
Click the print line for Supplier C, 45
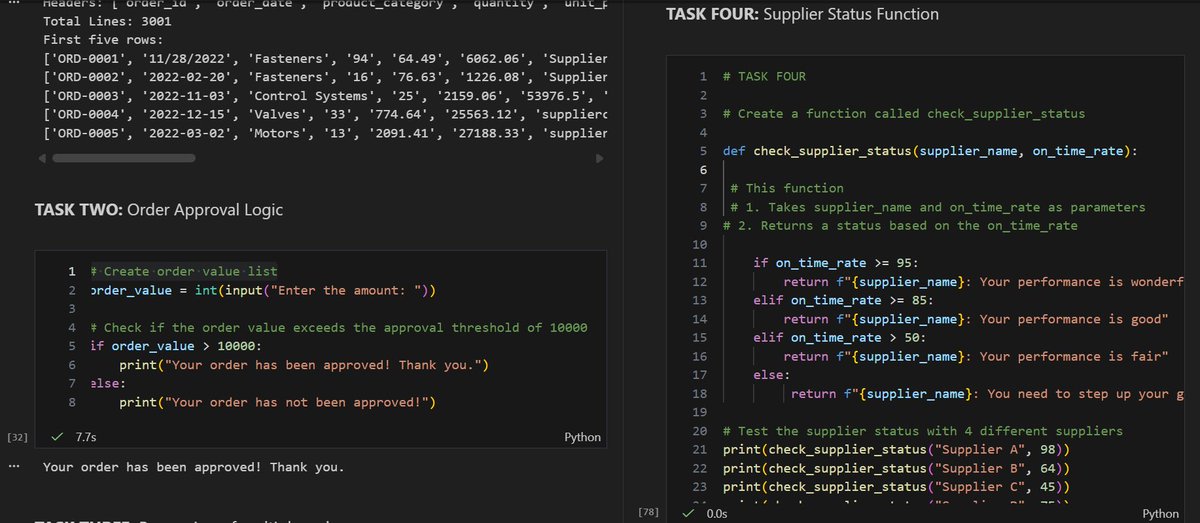coord(895,488)
